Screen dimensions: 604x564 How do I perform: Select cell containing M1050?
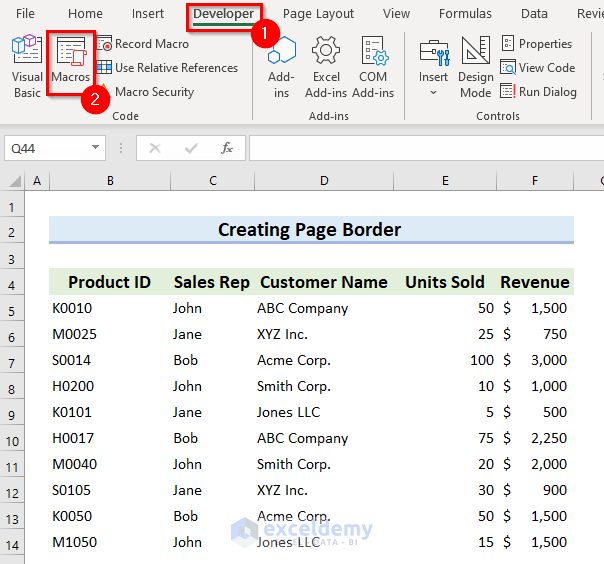(110, 542)
